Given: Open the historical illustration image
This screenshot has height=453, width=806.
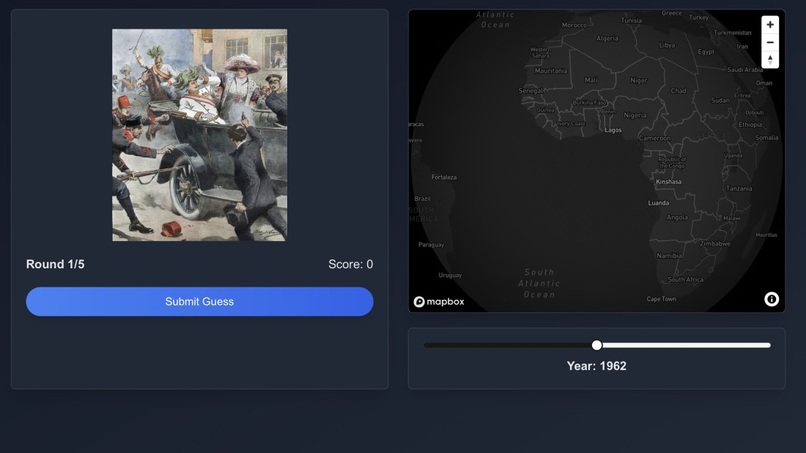Looking at the screenshot, I should pyautogui.click(x=199, y=135).
